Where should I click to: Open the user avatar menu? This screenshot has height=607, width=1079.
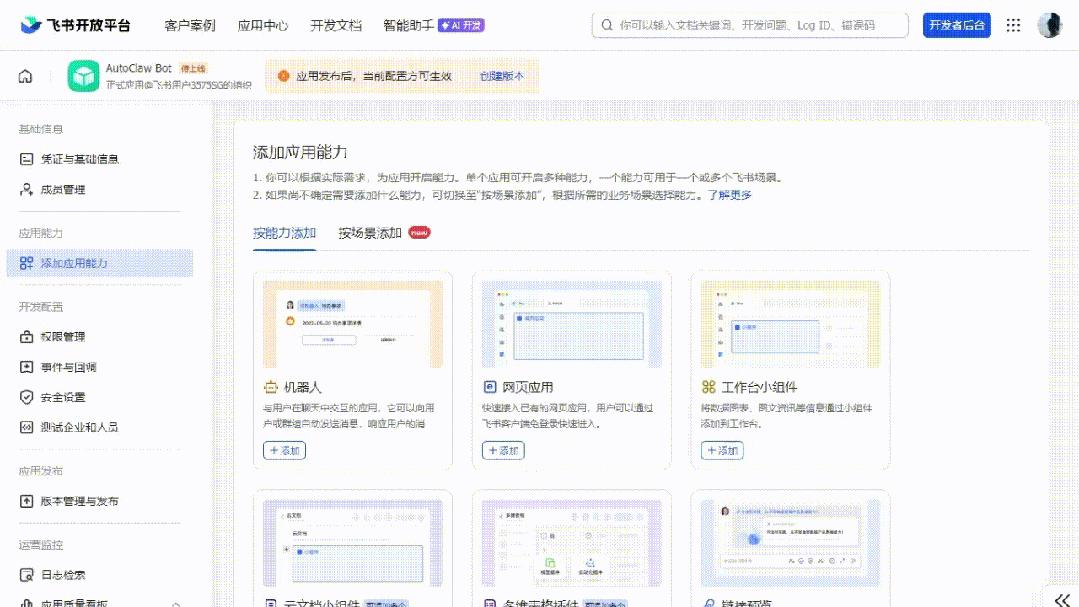1049,25
